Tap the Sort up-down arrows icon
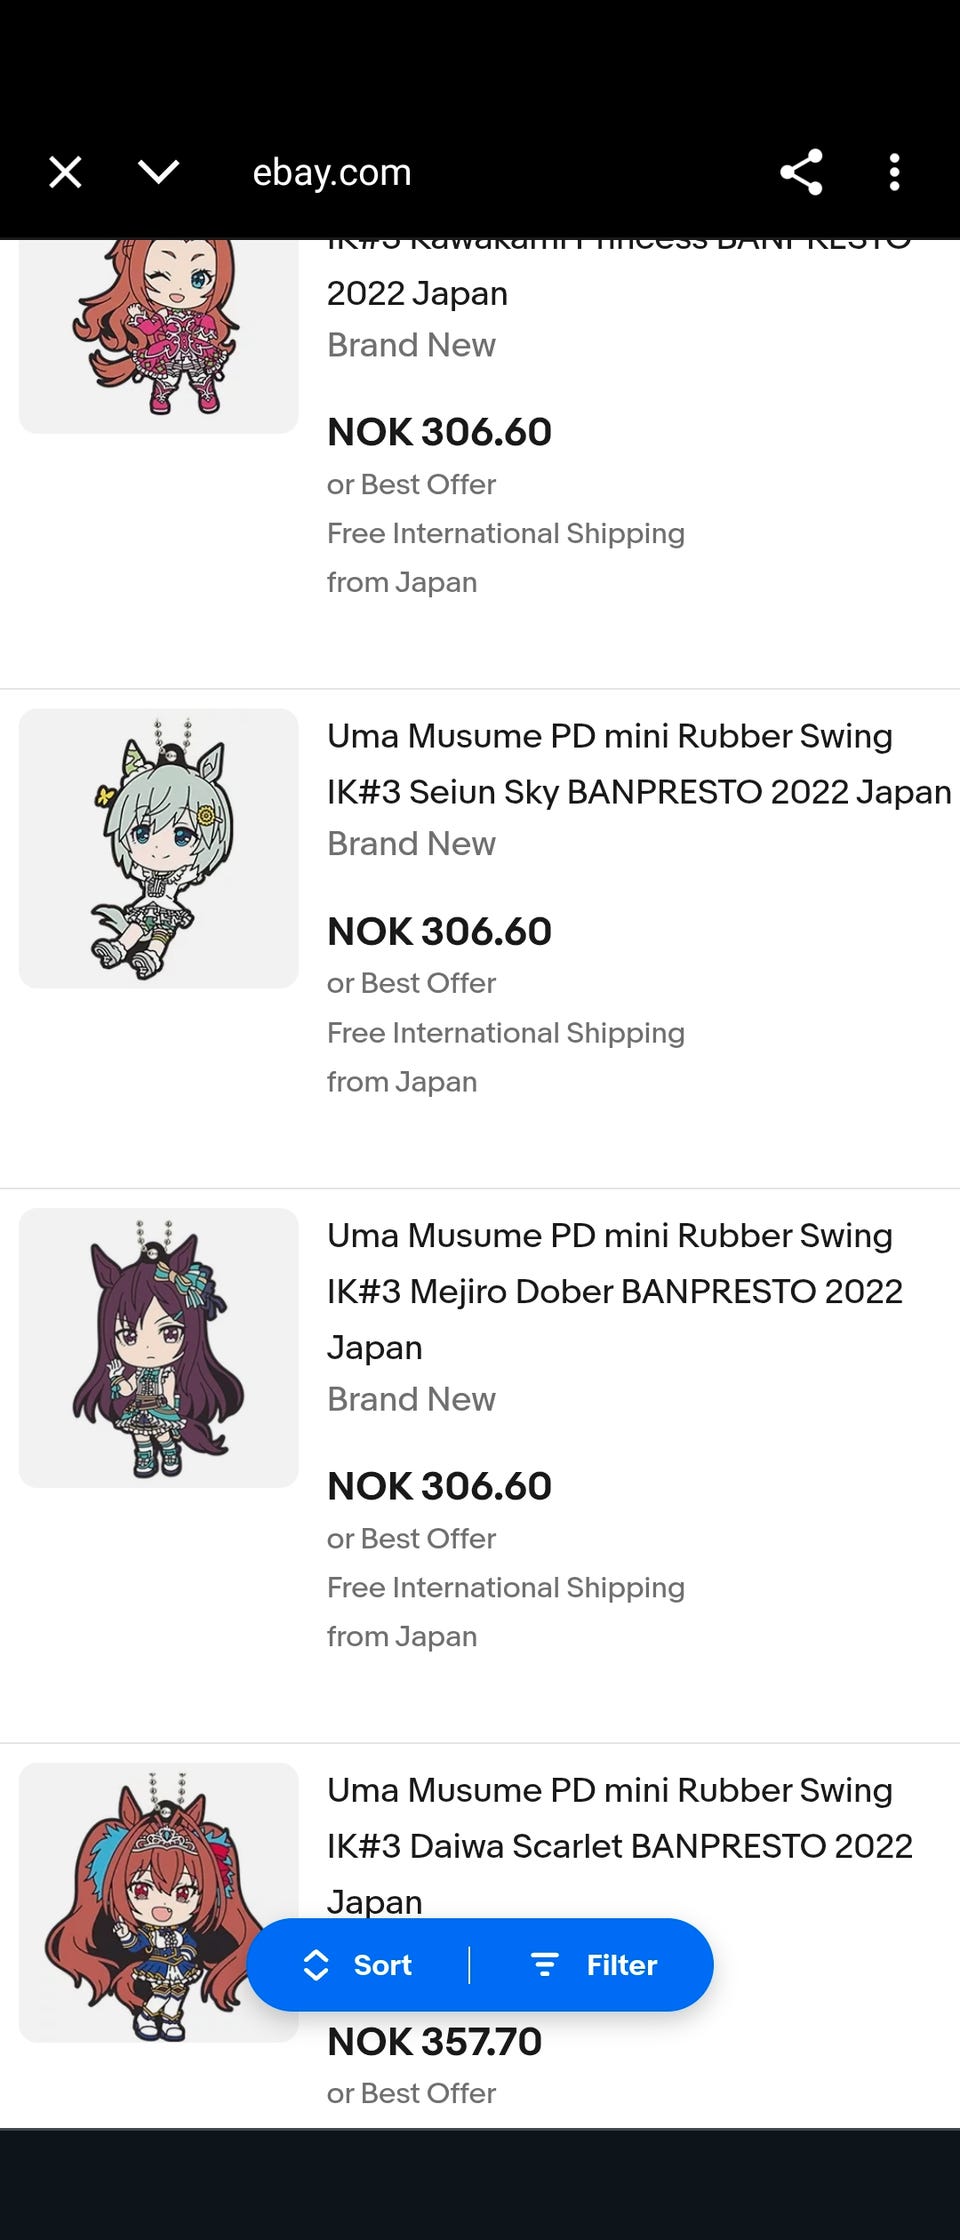This screenshot has width=960, height=2240. 316,1965
